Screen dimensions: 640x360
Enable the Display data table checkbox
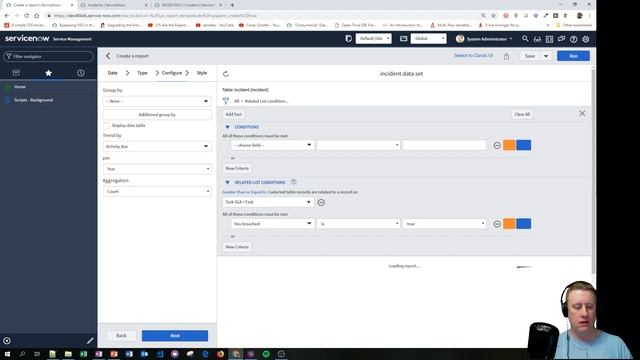tap(107, 126)
